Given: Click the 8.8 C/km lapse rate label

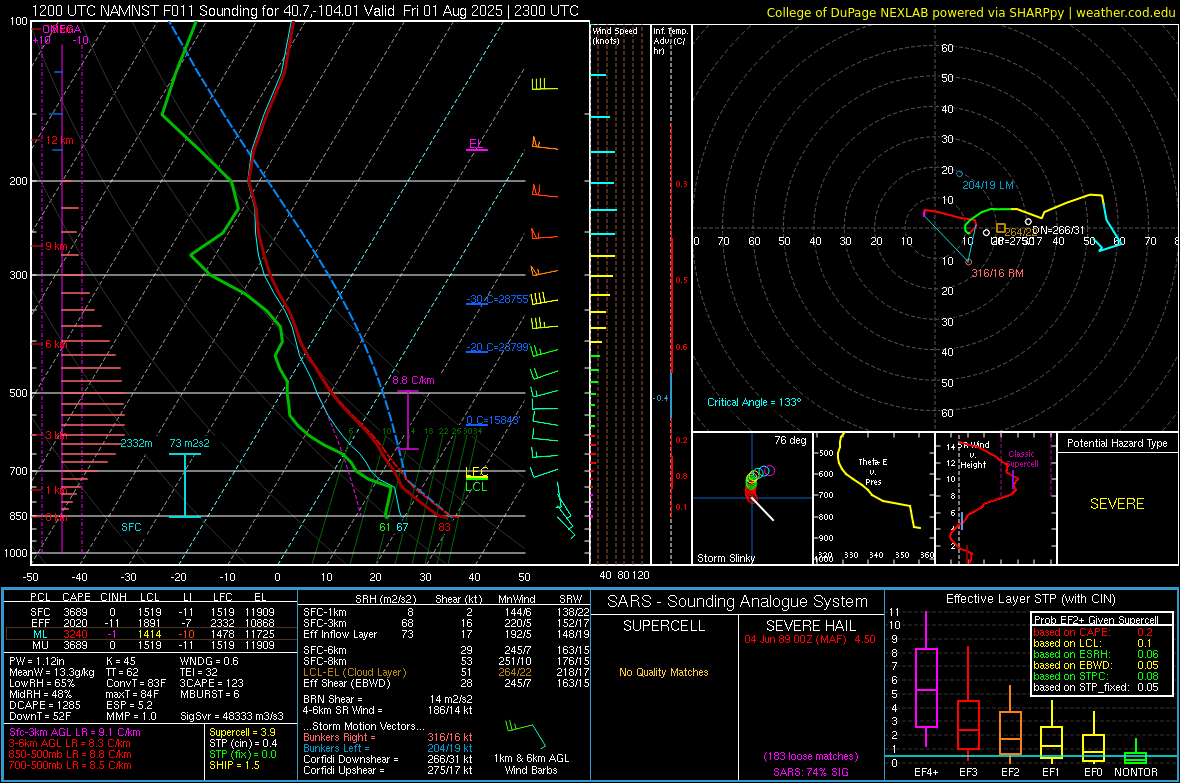Looking at the screenshot, I should click(x=413, y=380).
